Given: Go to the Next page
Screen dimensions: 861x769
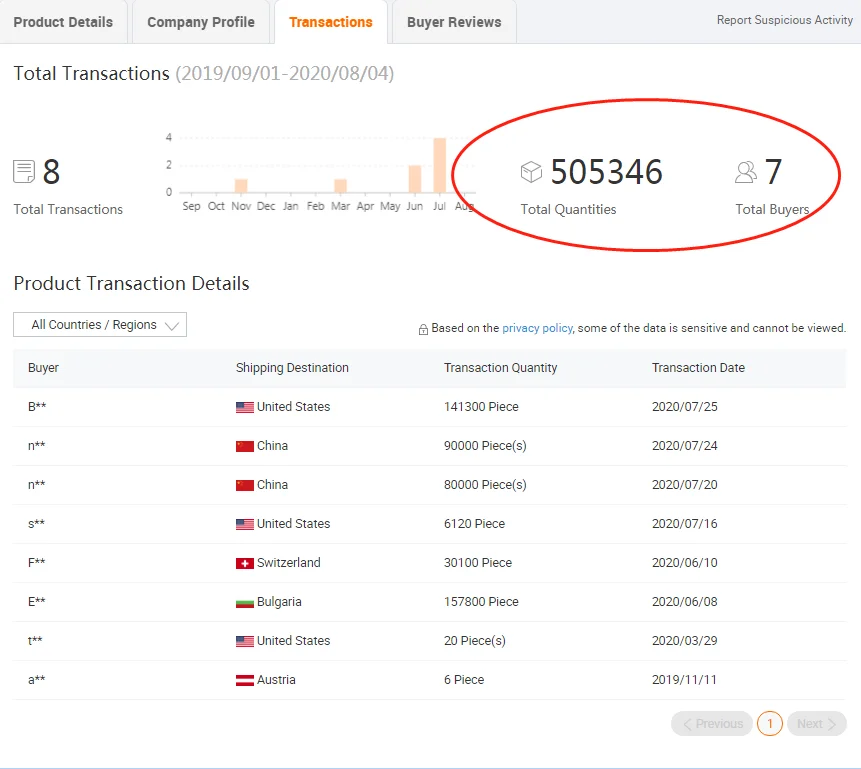Looking at the screenshot, I should pyautogui.click(x=816, y=724).
